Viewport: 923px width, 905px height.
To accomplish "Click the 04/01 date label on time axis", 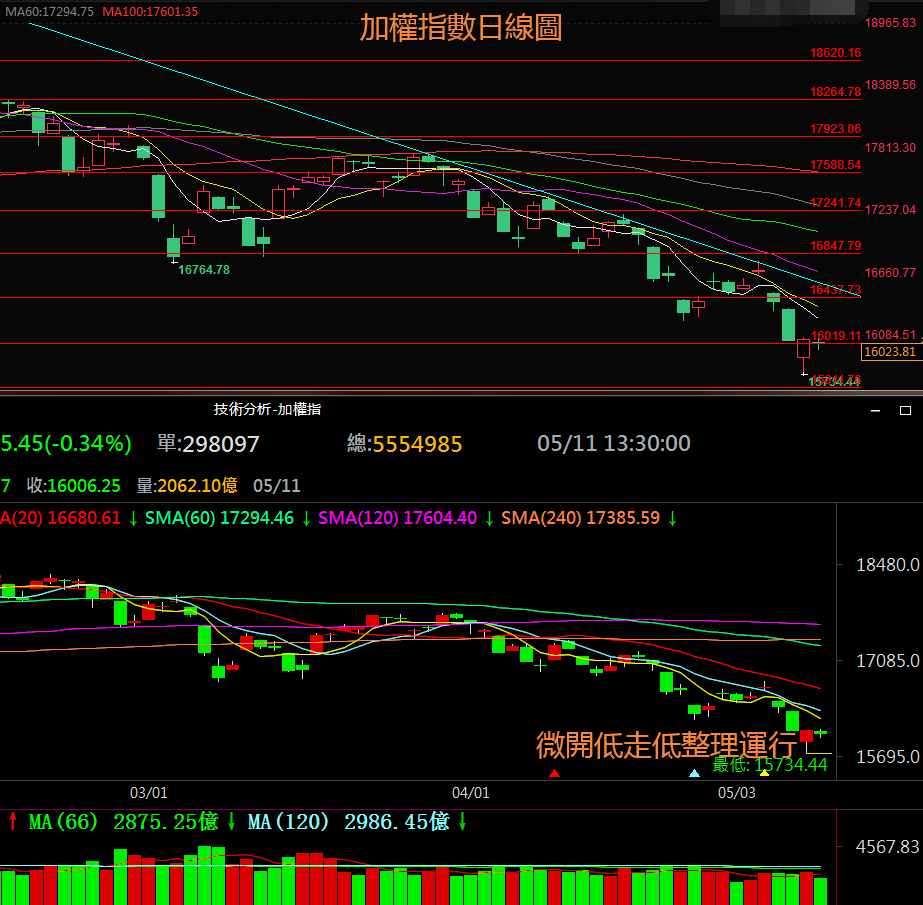I will click(x=471, y=793).
